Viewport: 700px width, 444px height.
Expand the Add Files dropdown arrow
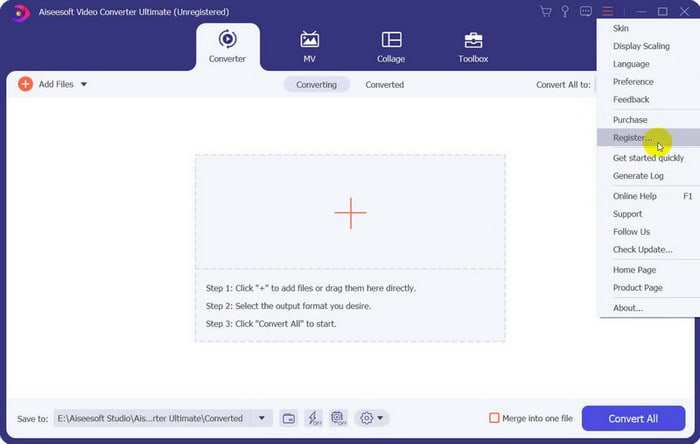84,84
